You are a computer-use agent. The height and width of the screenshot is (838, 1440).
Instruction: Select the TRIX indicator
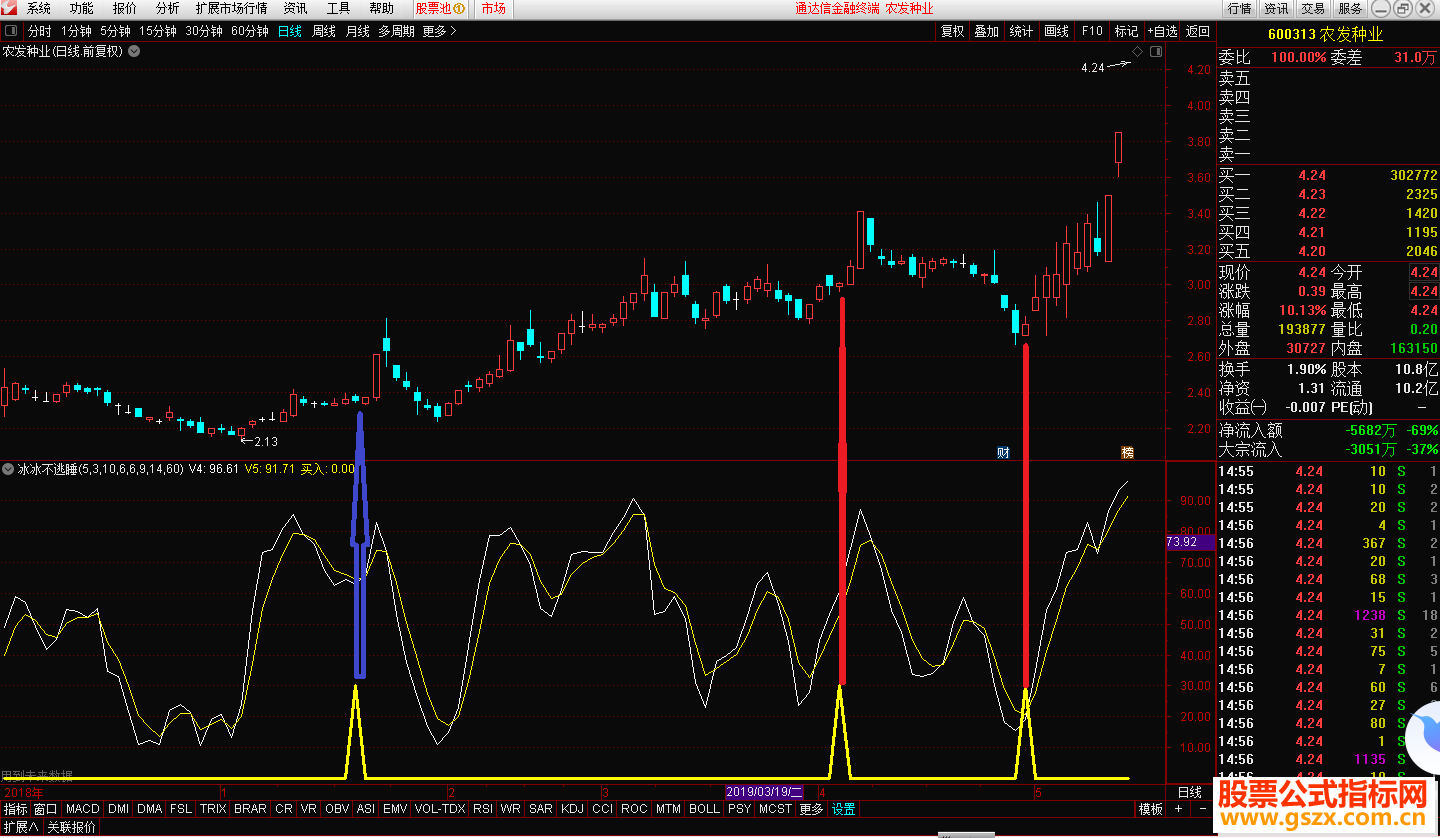(213, 809)
